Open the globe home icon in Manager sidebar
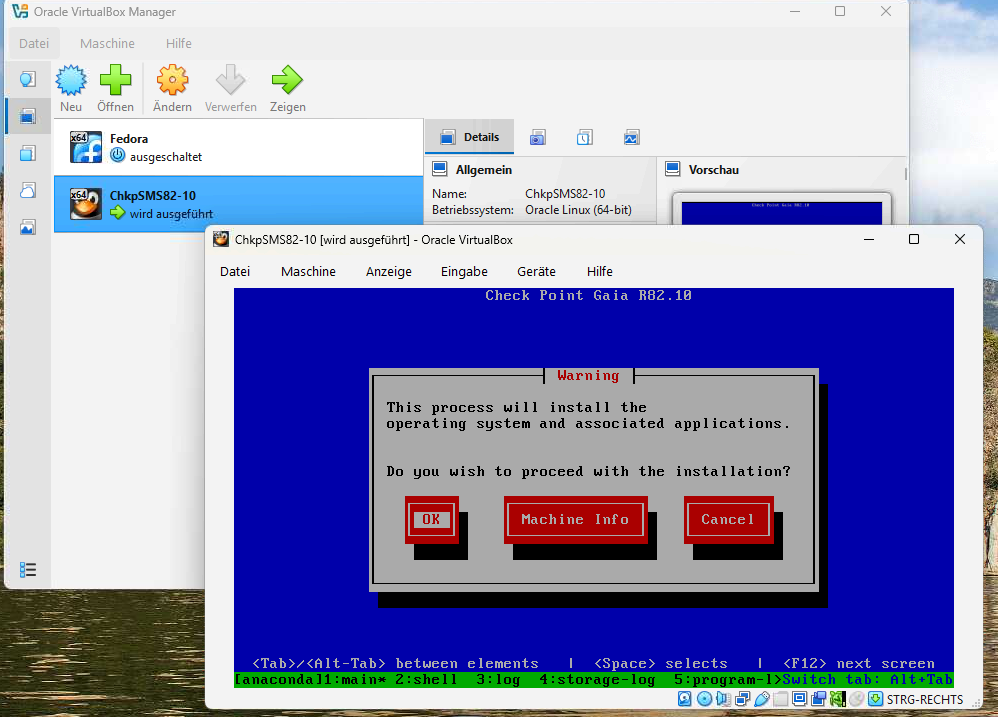The width and height of the screenshot is (998, 717). click(27, 79)
